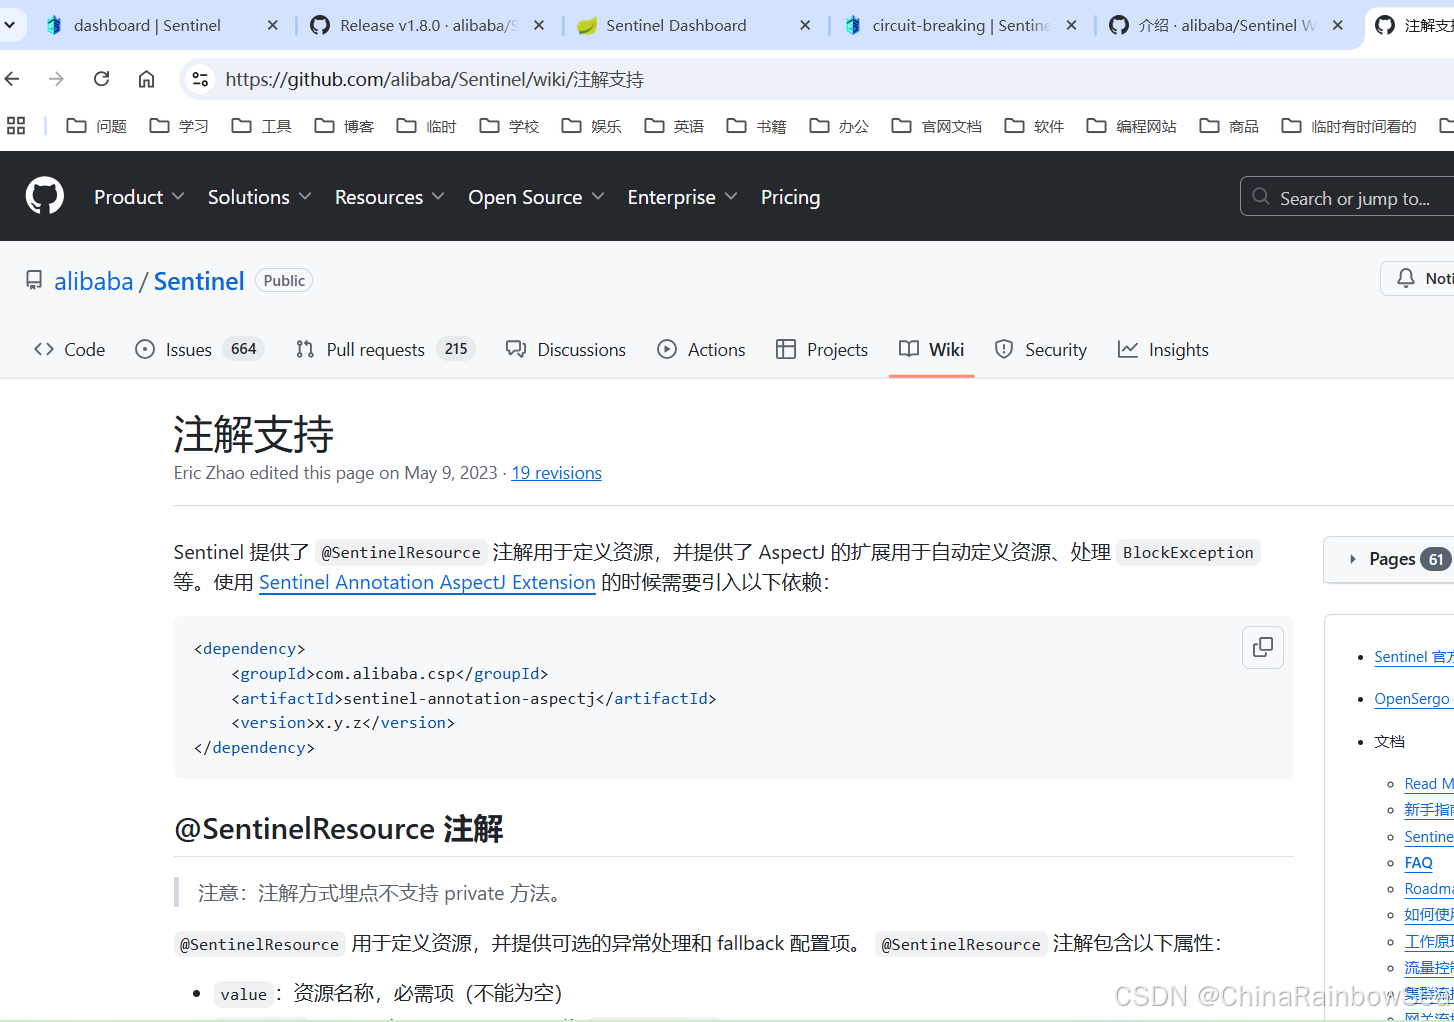Expand the Solutions dropdown menu
The height and width of the screenshot is (1022, 1454).
click(259, 197)
